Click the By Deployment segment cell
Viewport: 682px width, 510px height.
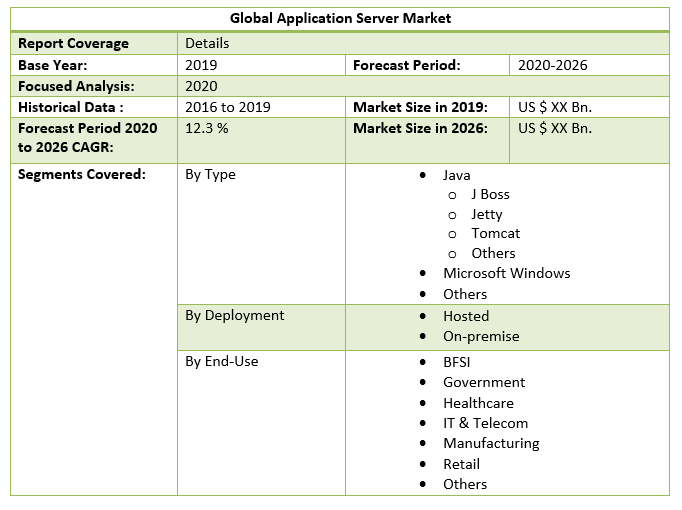235,315
